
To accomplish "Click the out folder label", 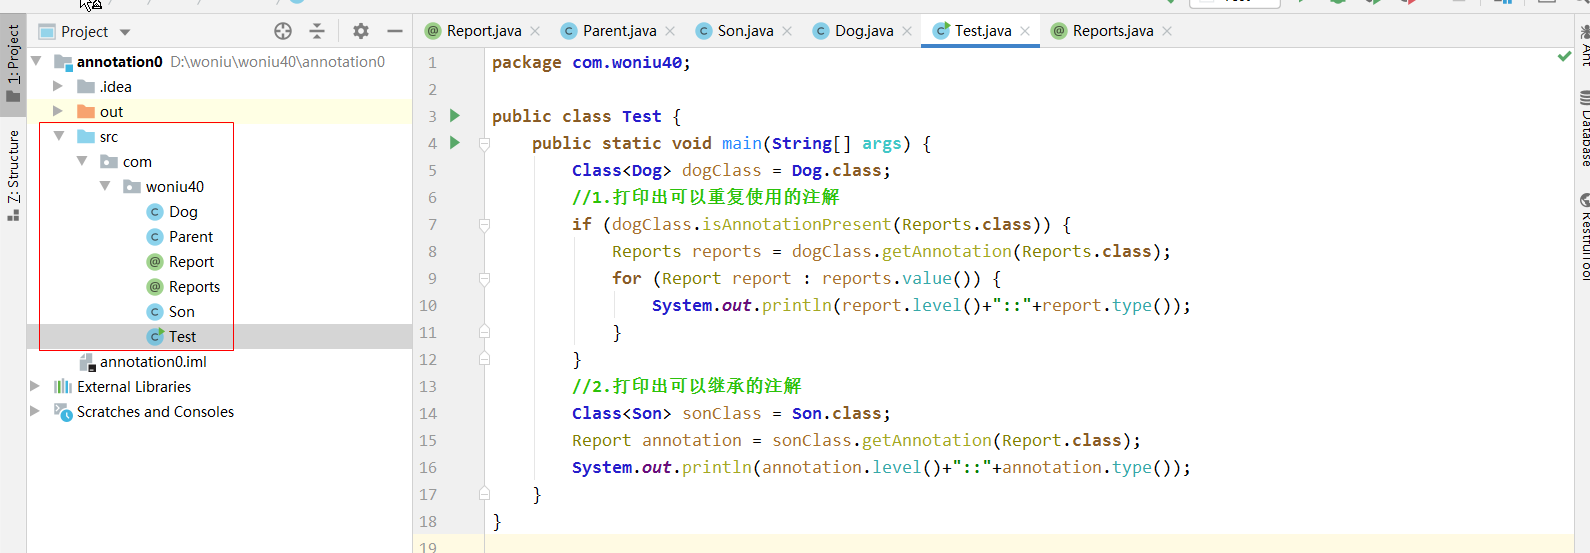I will [111, 111].
